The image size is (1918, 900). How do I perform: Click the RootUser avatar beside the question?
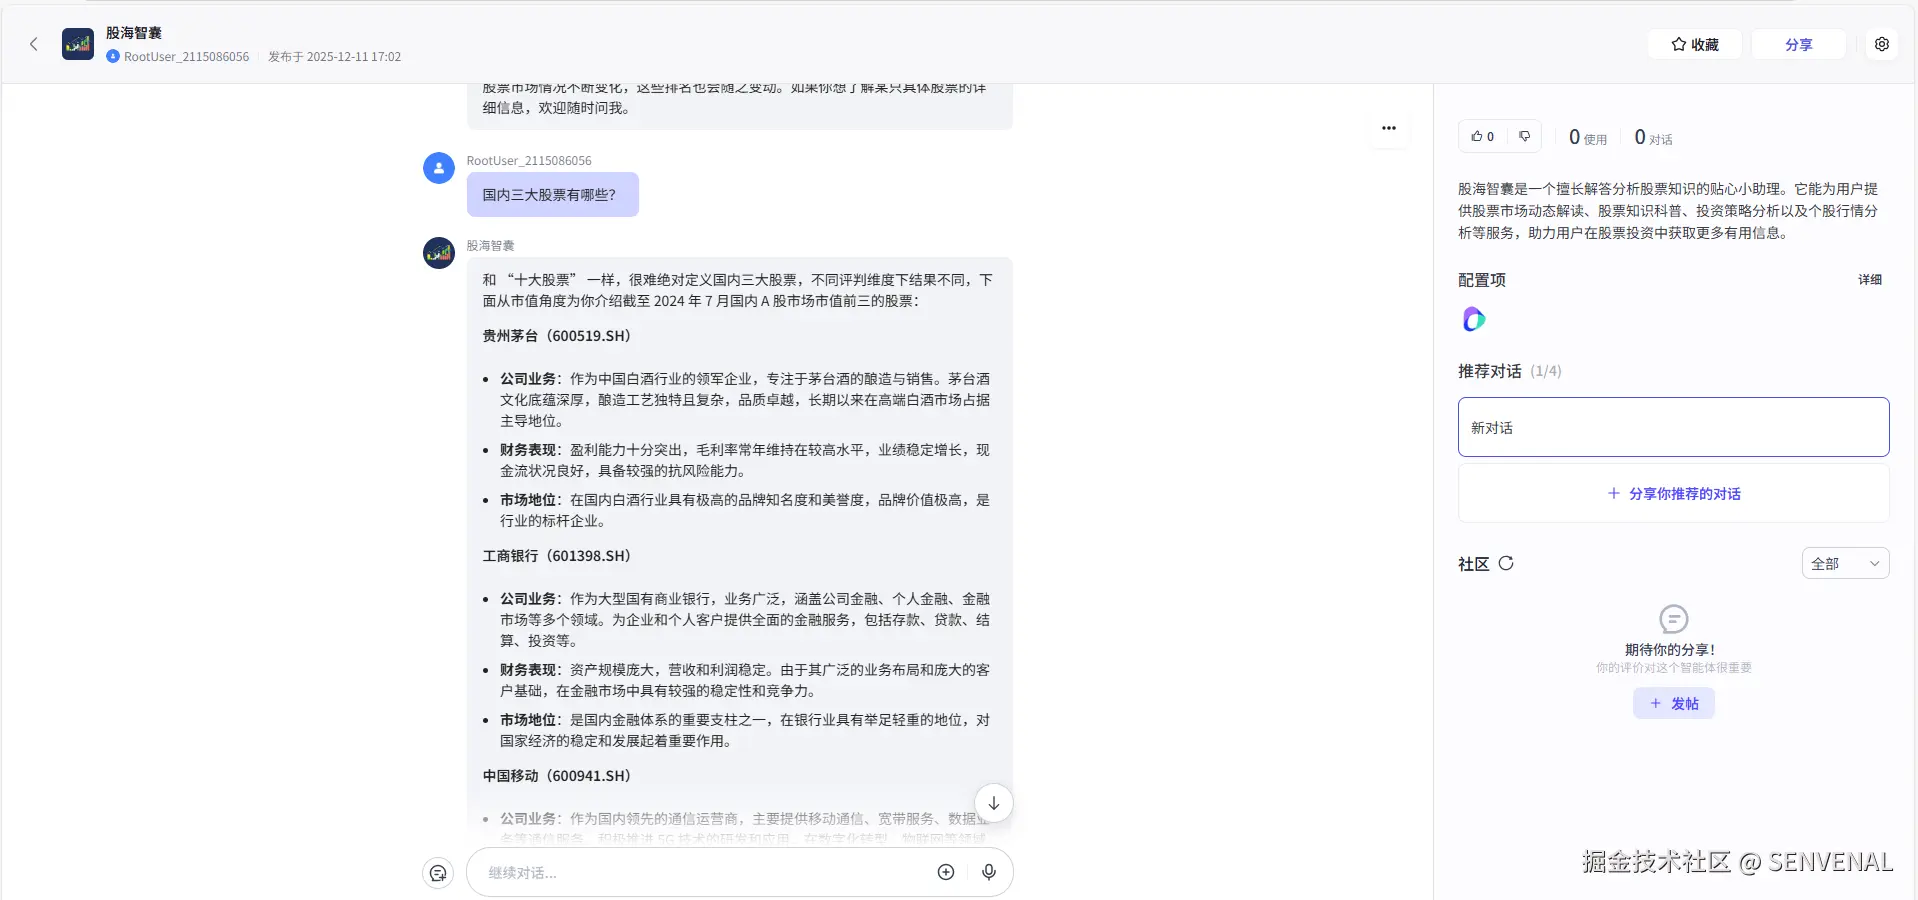click(x=439, y=168)
